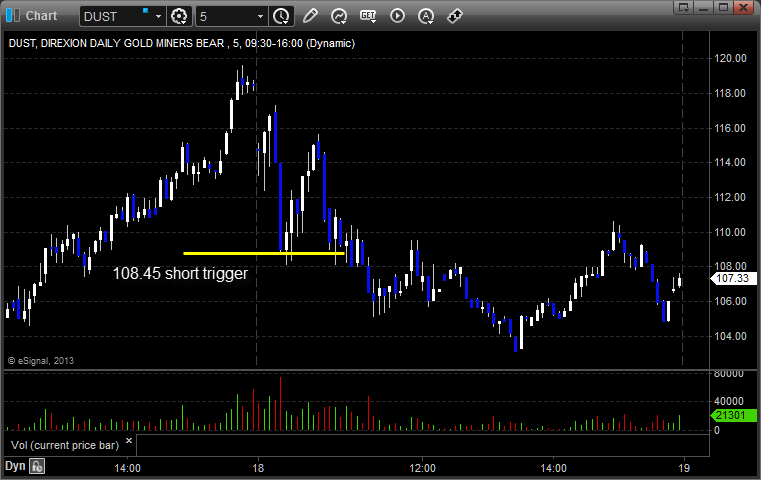Click the pop-out window button
The image size is (761, 480).
point(684,7)
